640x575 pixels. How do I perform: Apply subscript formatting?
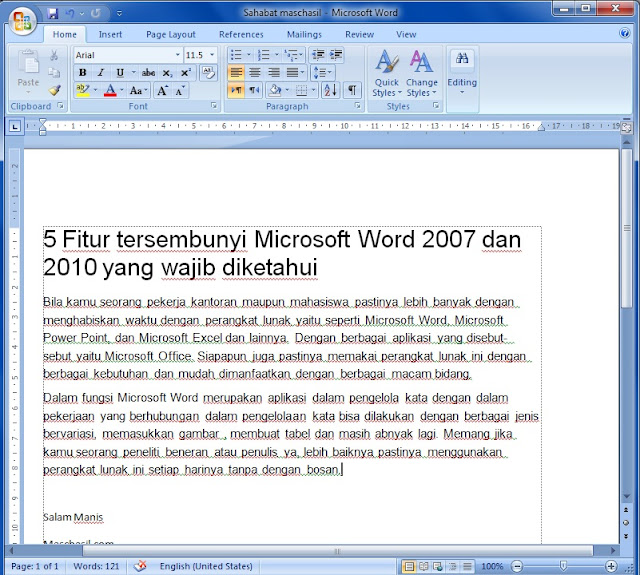[167, 73]
